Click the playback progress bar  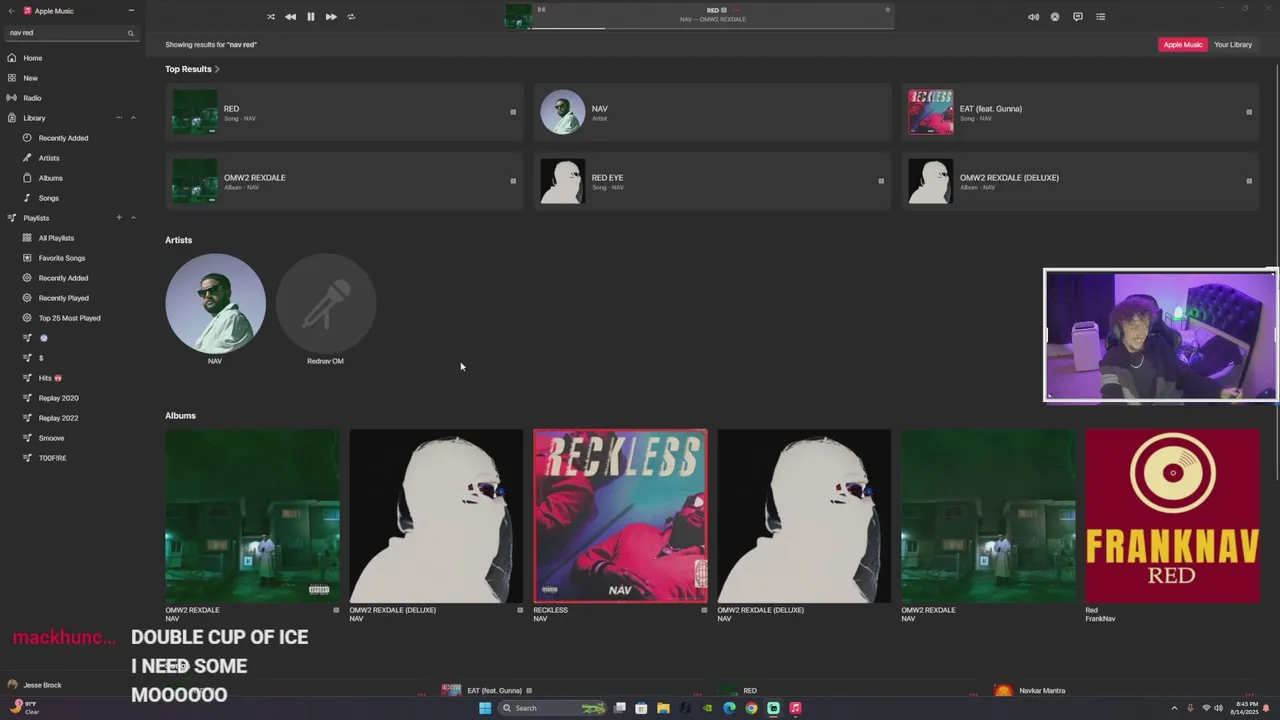[x=712, y=28]
